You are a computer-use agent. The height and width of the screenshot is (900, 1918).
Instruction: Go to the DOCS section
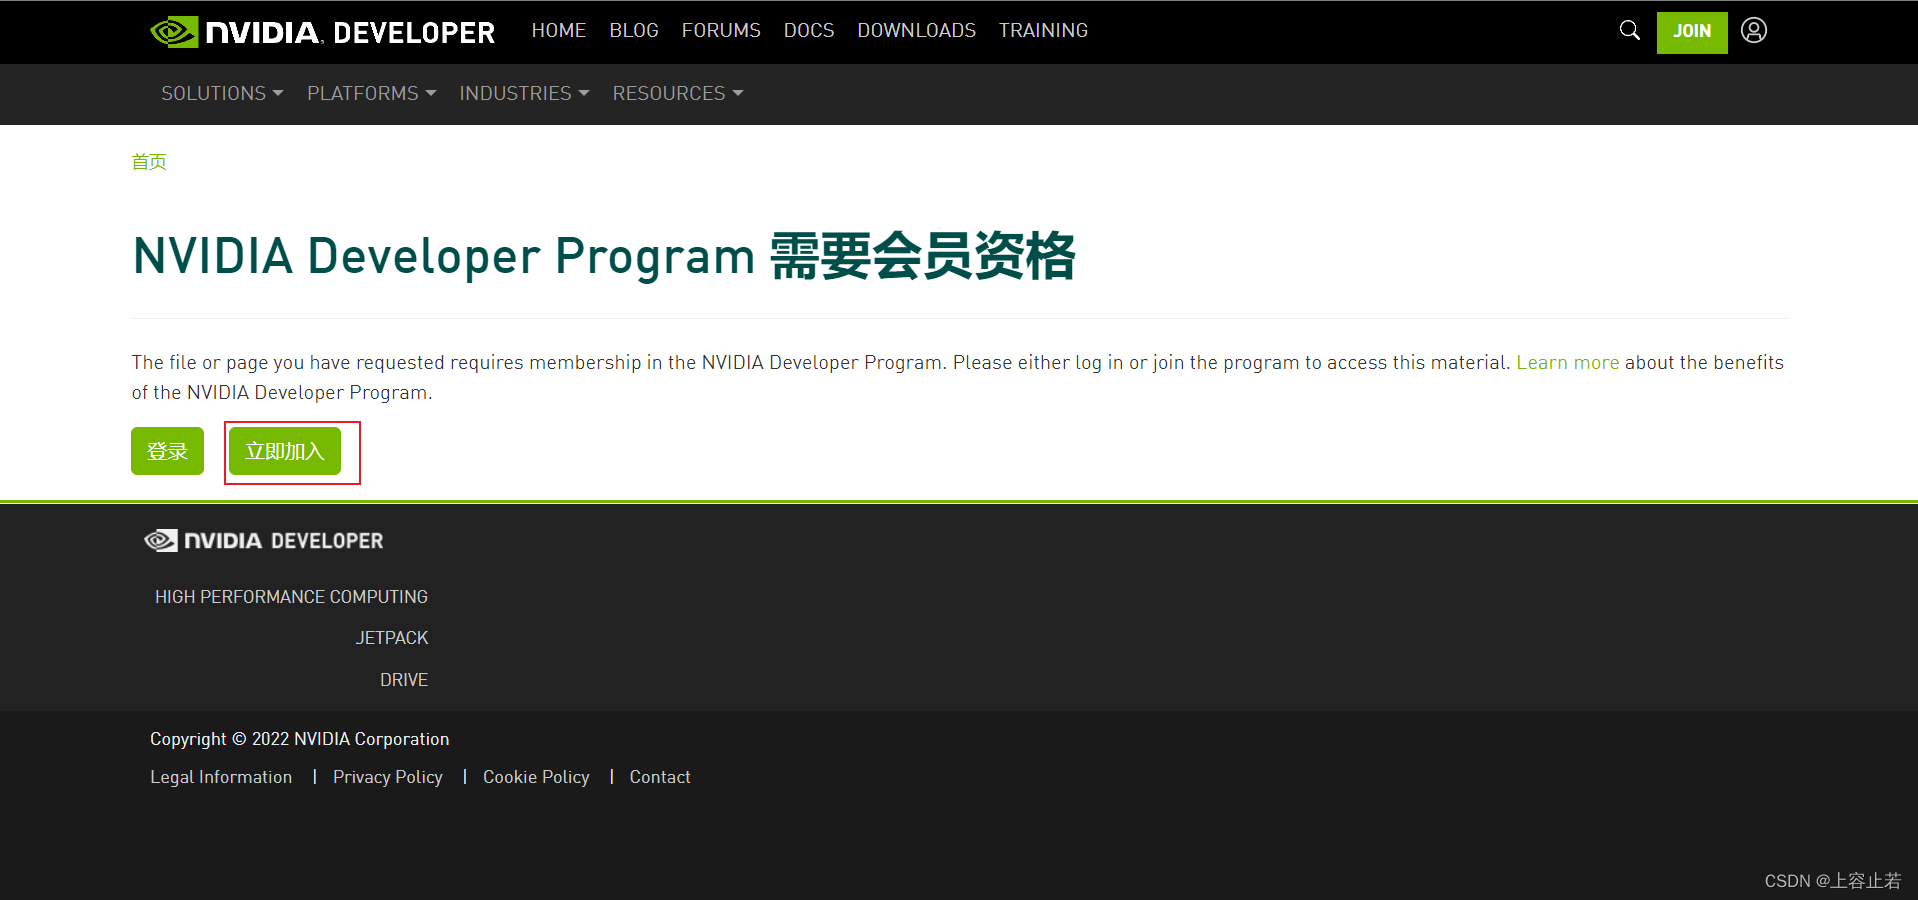[x=808, y=30]
